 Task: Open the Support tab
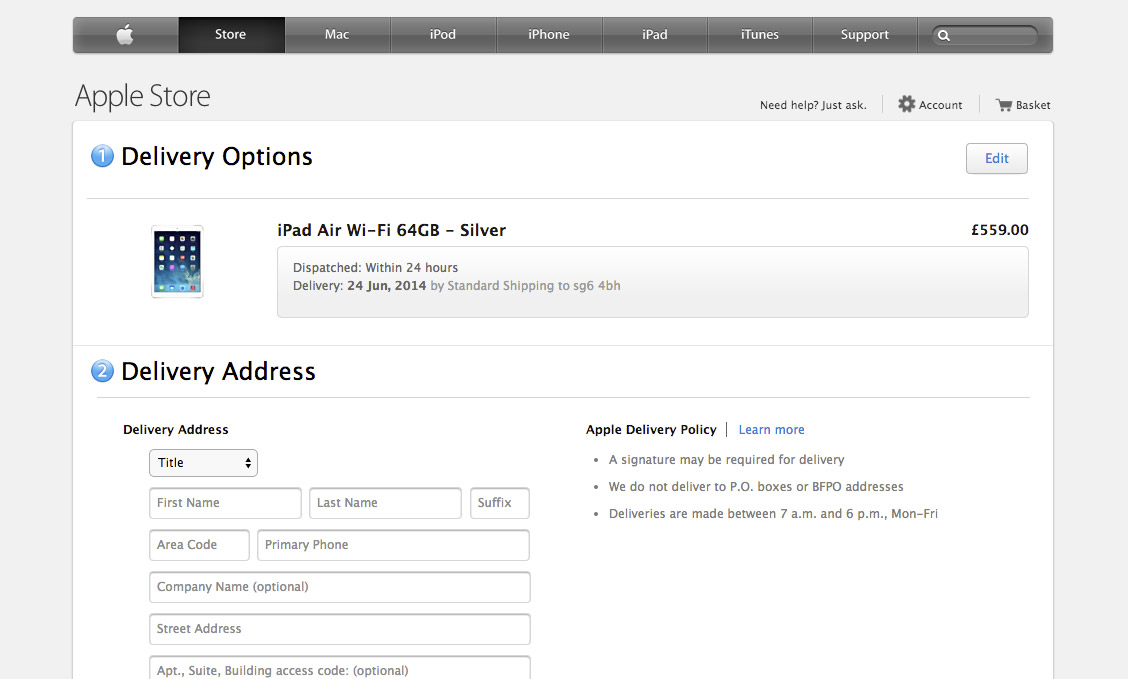tap(865, 35)
